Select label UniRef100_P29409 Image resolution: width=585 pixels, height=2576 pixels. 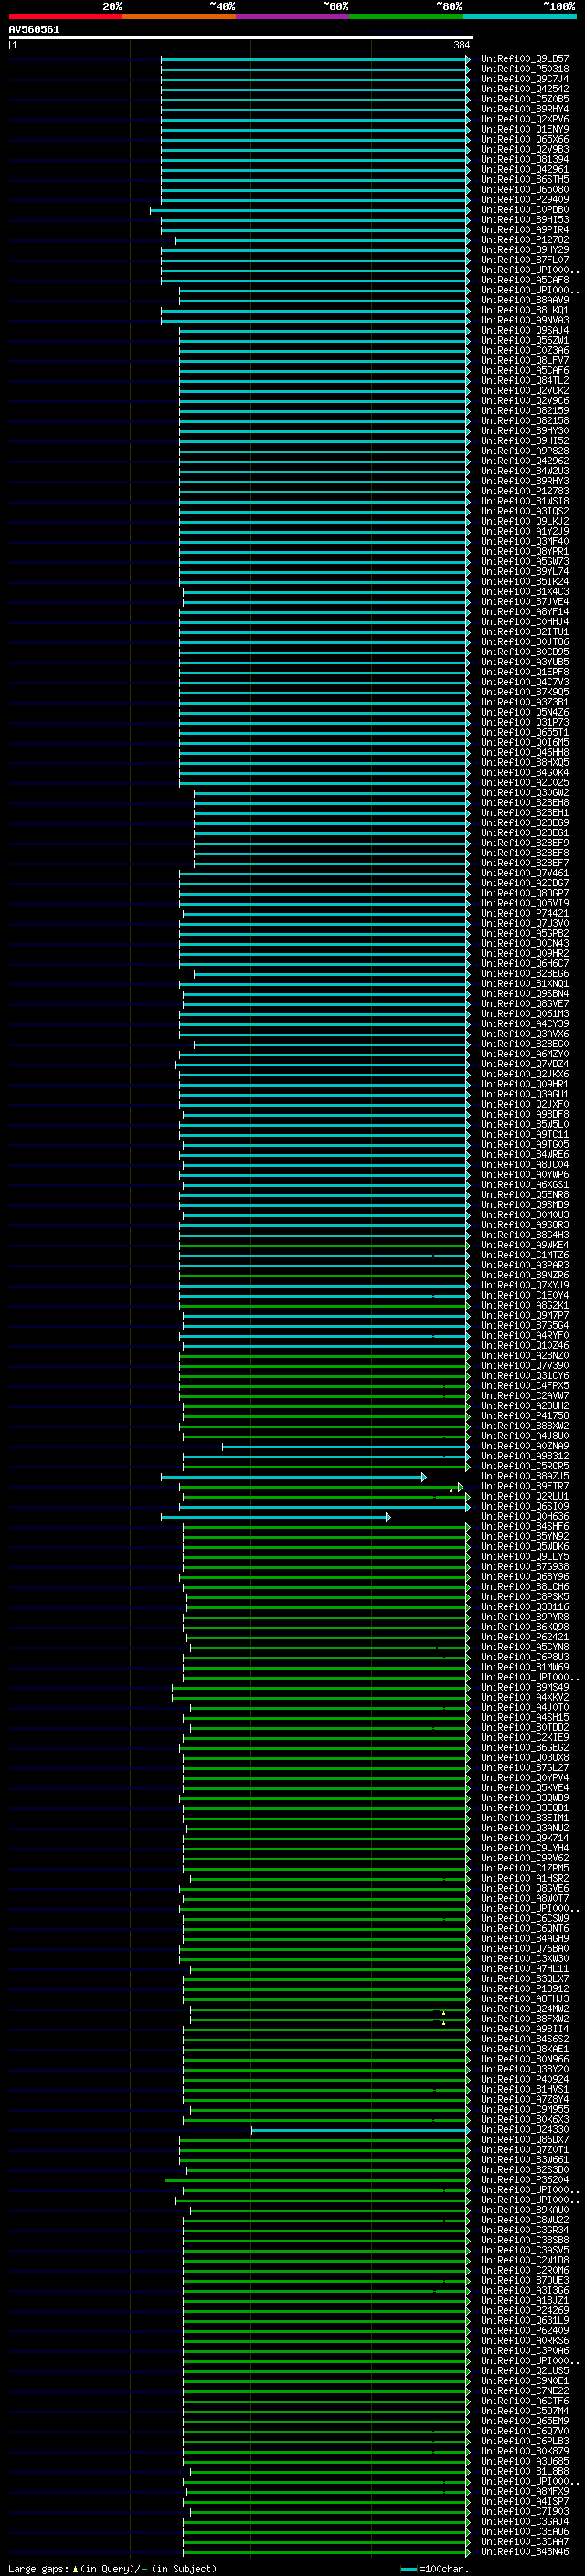pyautogui.click(x=525, y=199)
